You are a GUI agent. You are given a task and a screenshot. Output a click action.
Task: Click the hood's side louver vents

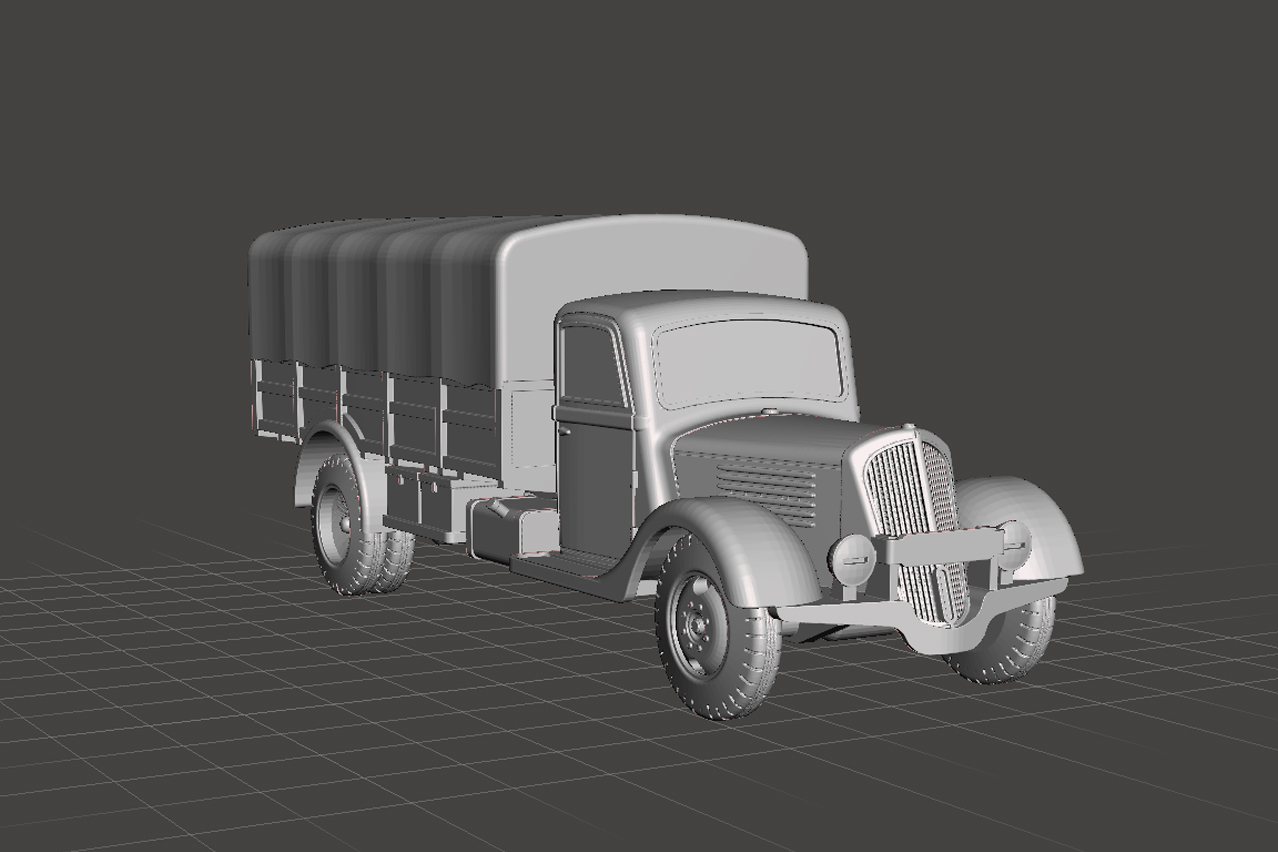point(766,490)
